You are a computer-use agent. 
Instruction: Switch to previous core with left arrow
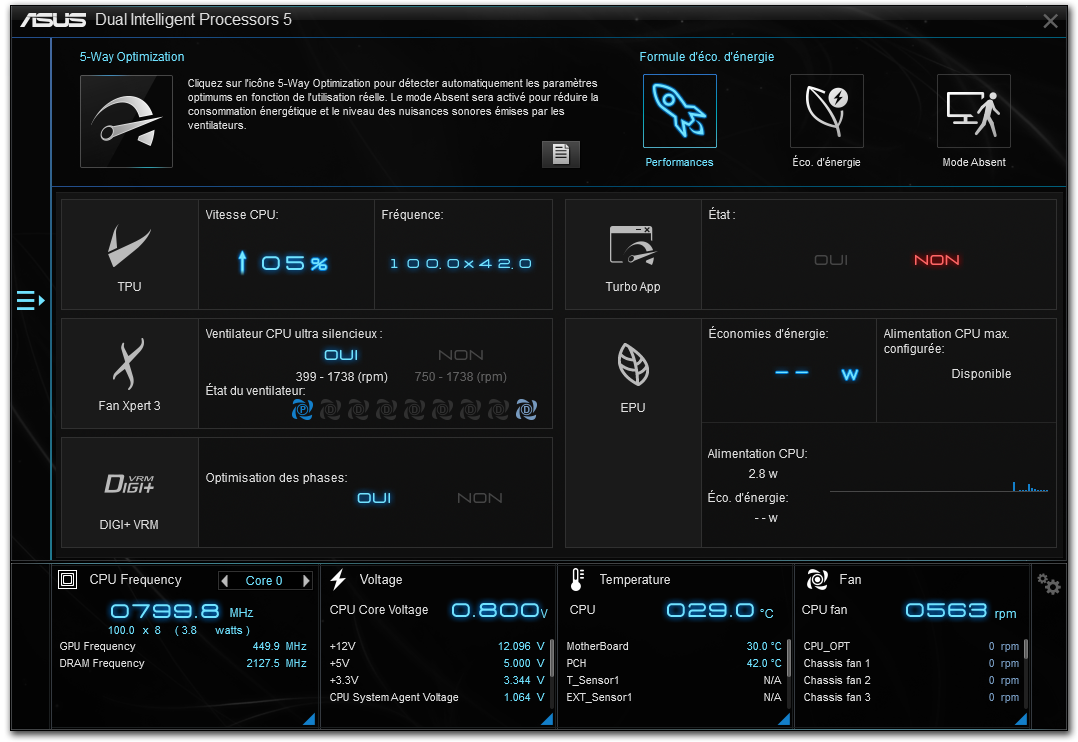[225, 581]
